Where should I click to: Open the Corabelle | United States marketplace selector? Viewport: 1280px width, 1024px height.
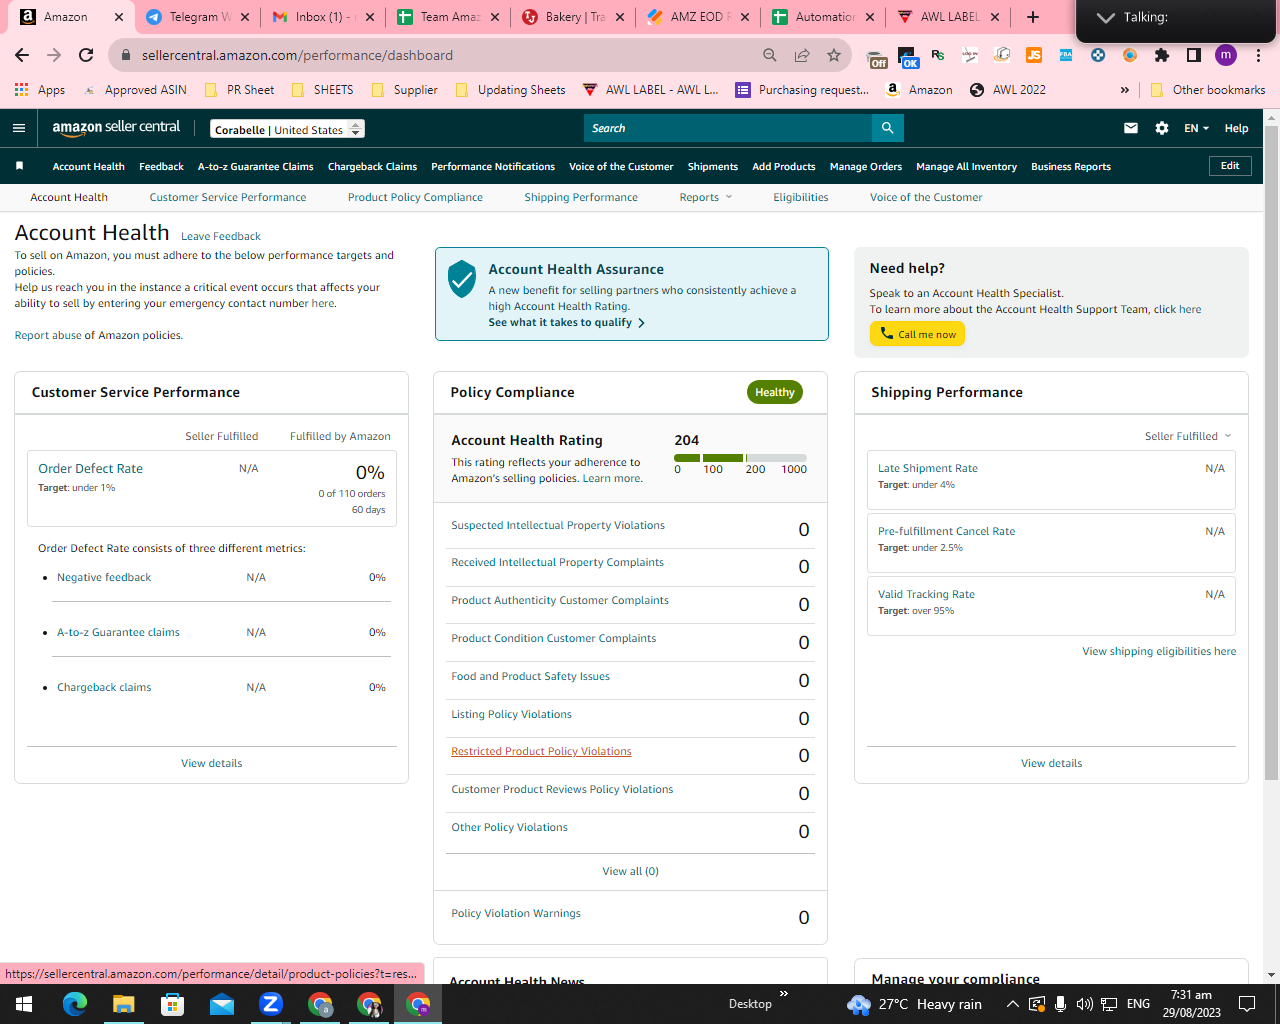pyautogui.click(x=287, y=129)
